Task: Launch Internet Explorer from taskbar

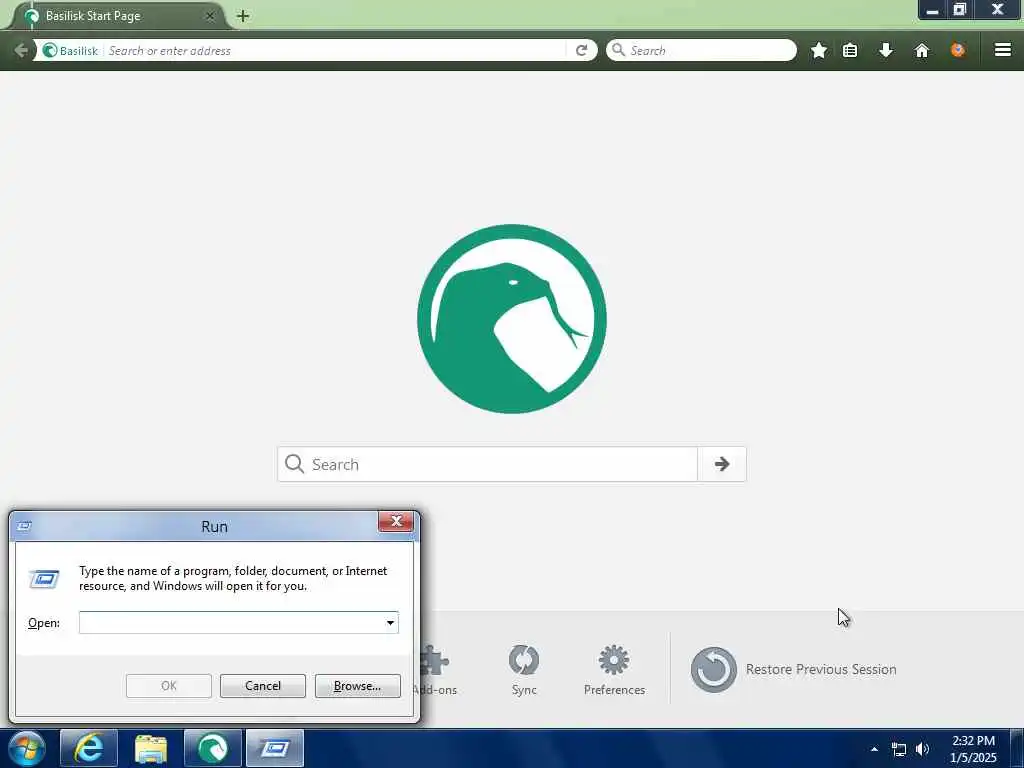Action: click(89, 748)
